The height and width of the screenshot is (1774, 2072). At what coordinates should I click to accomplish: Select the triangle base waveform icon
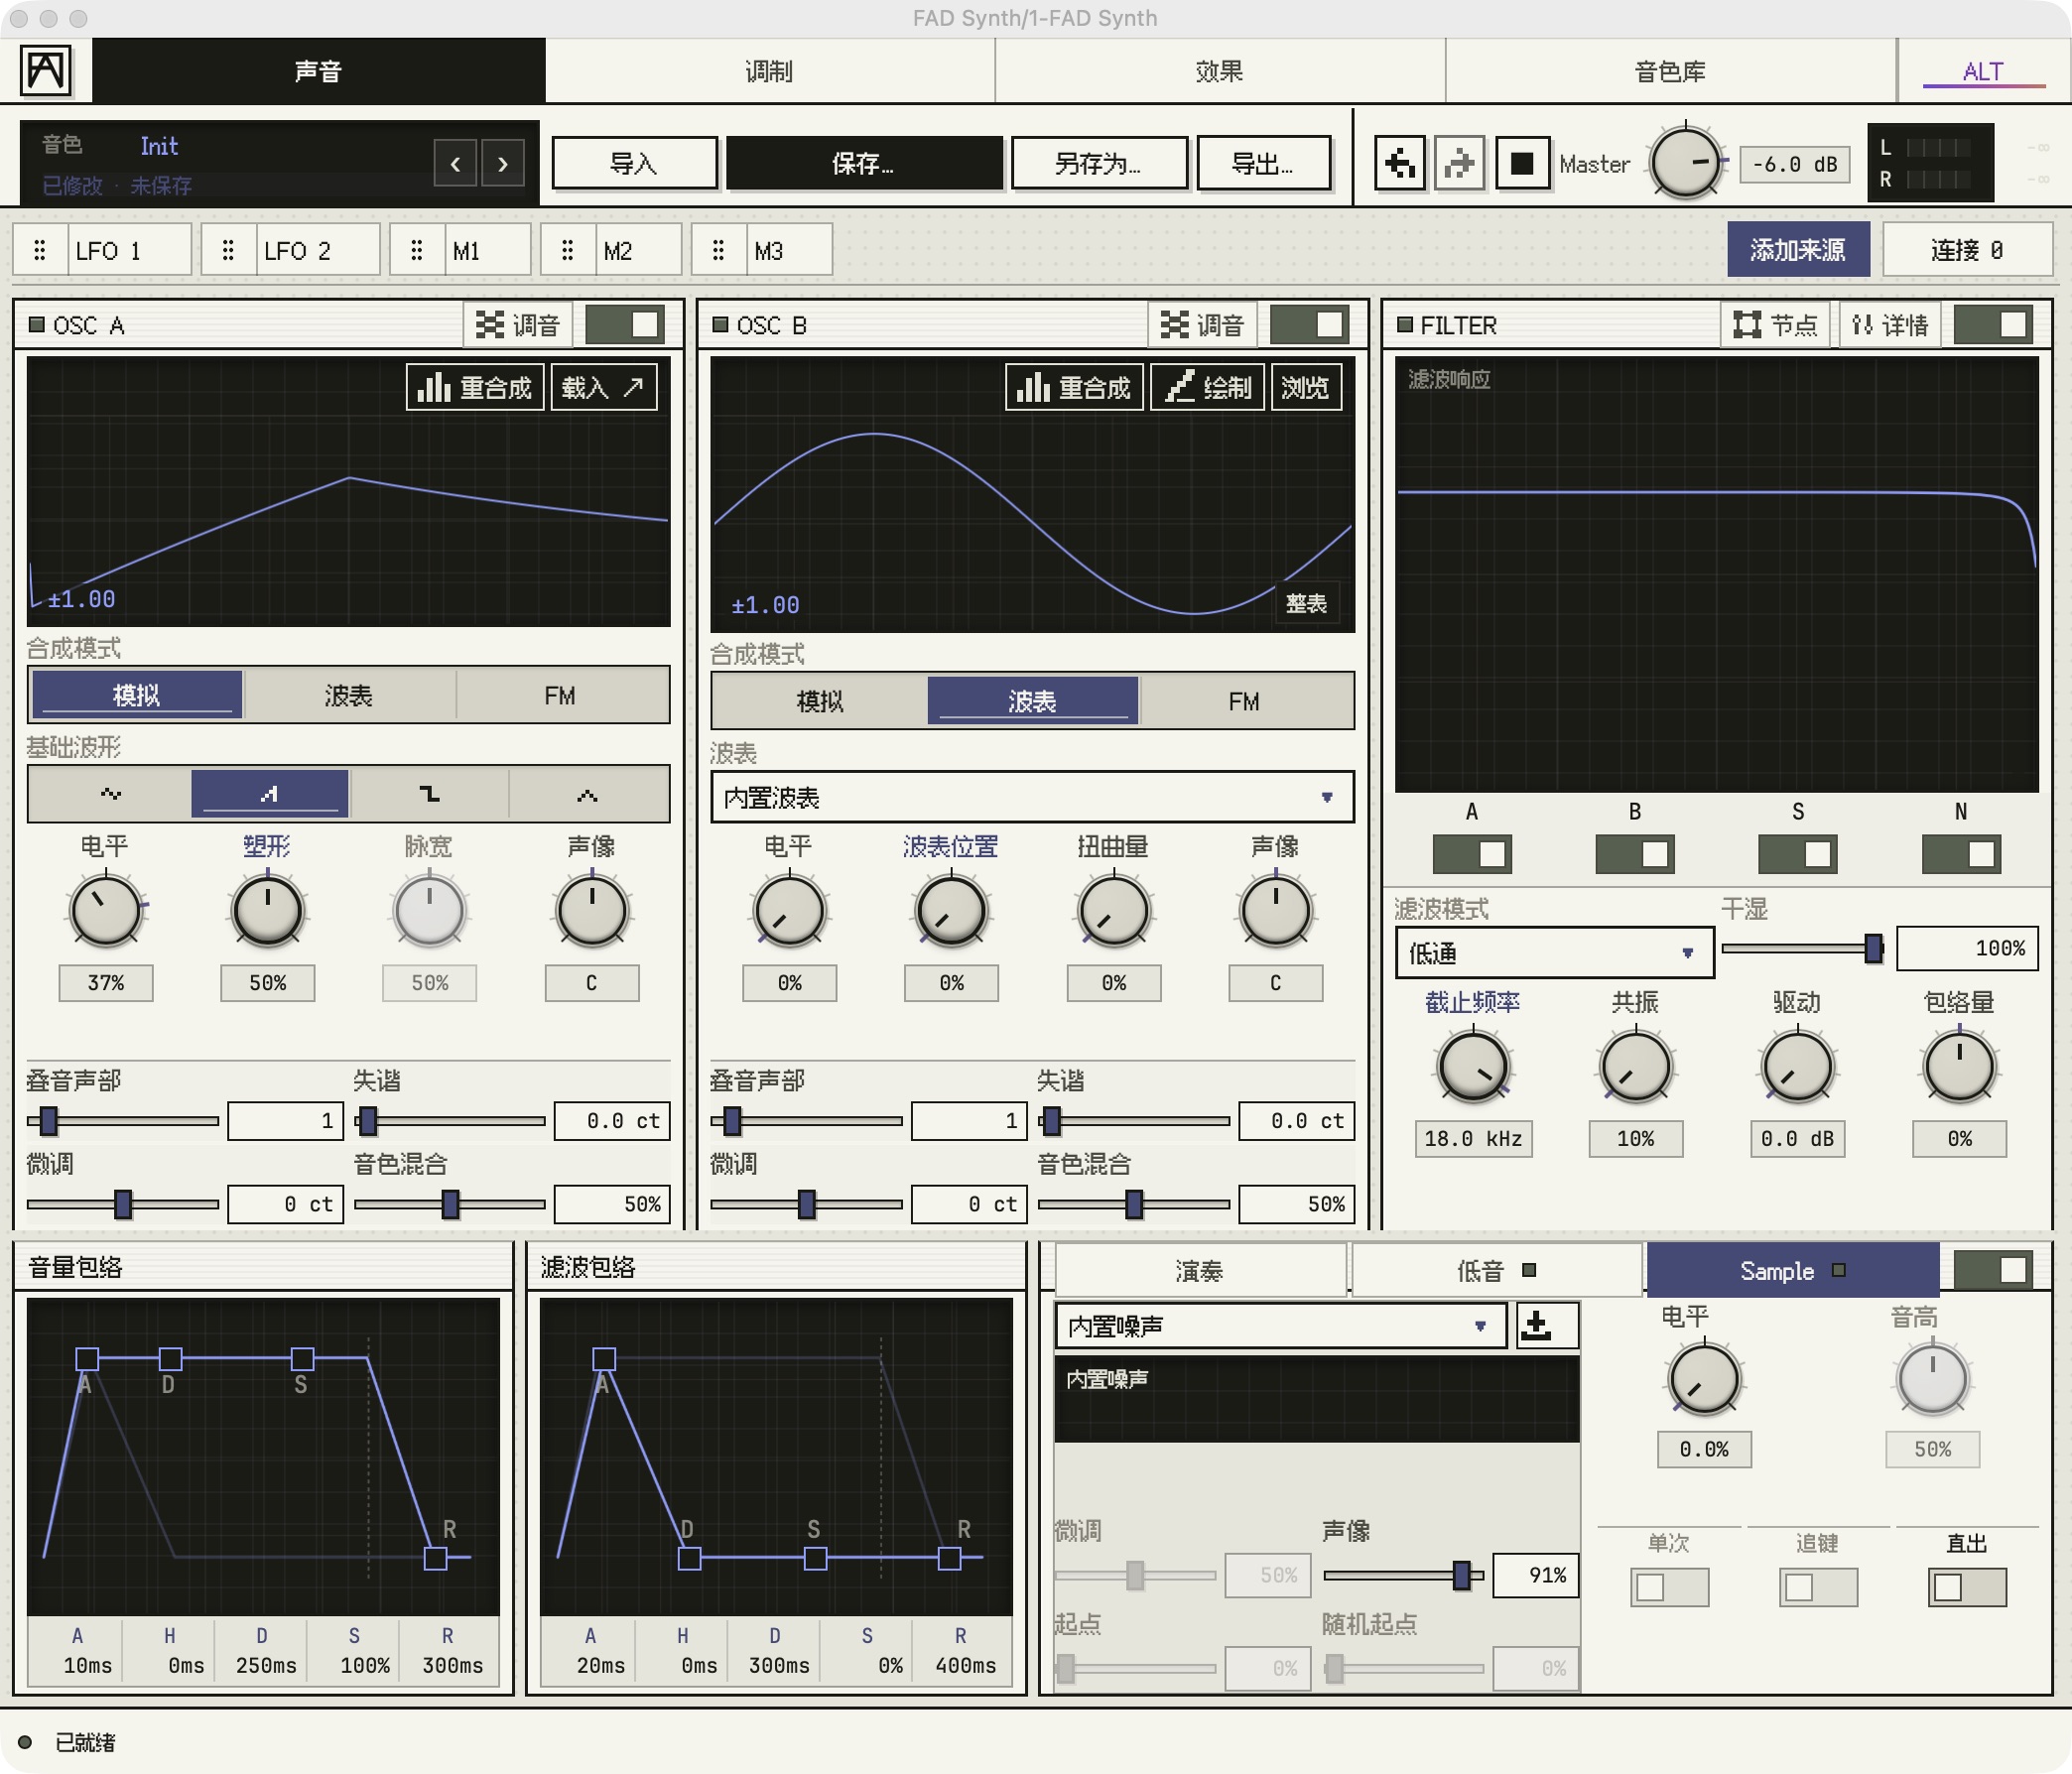(x=588, y=794)
